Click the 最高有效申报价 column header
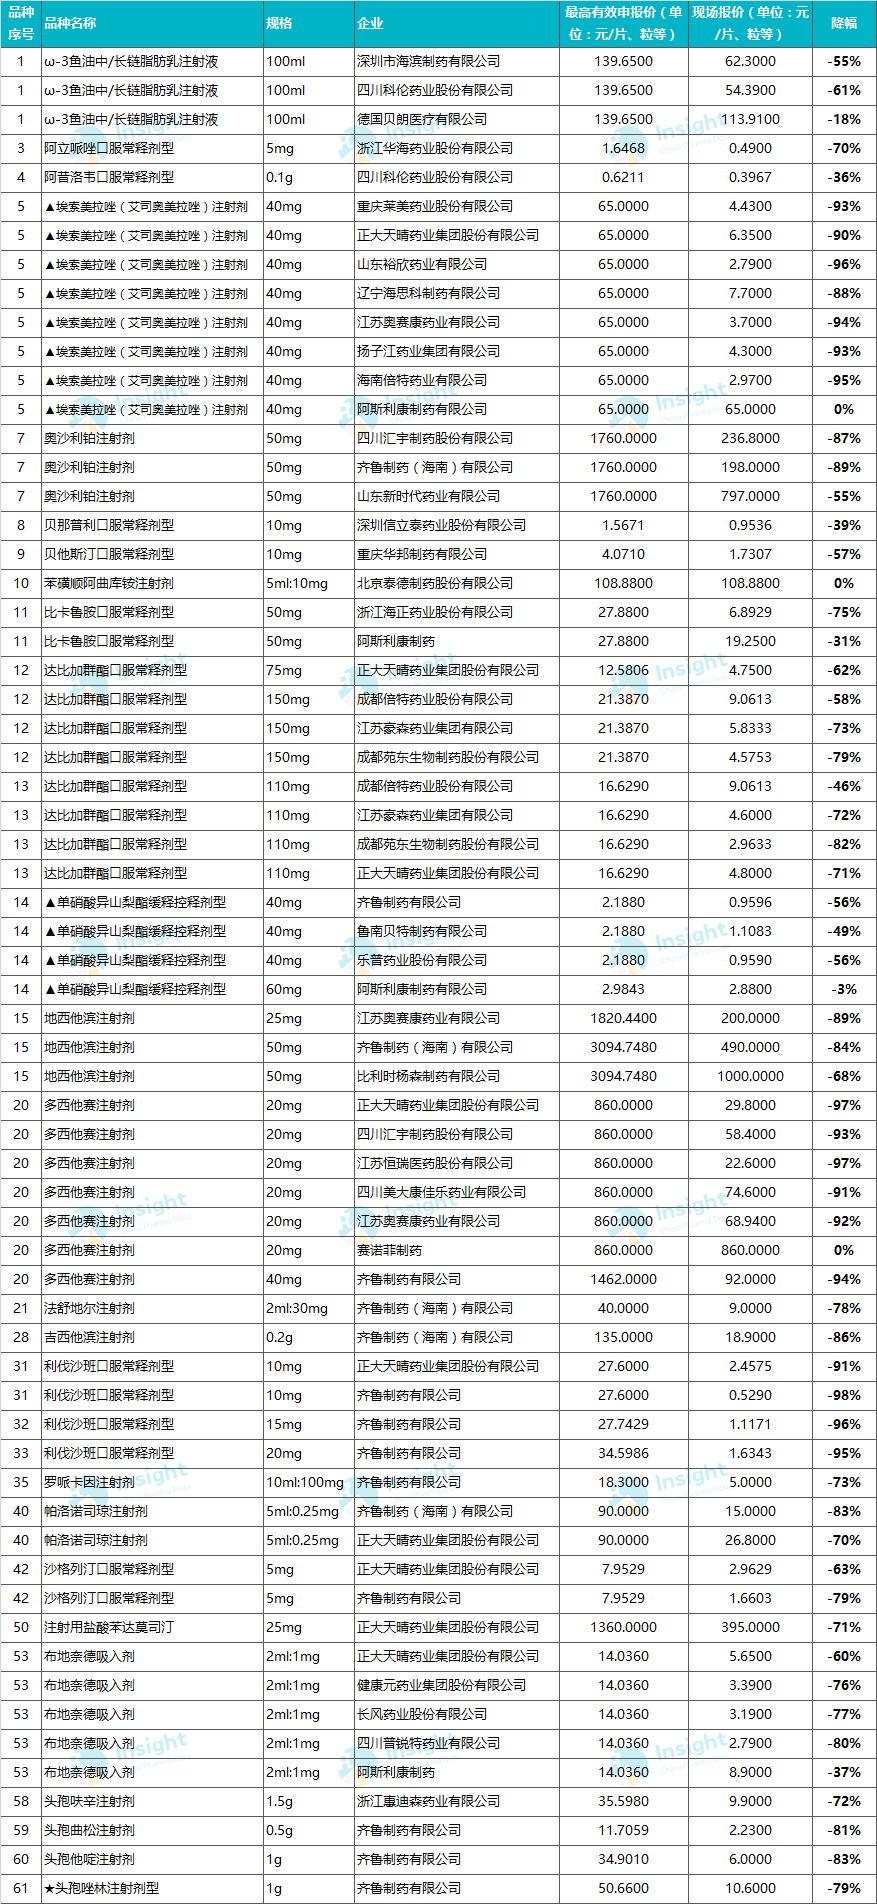 (622, 23)
